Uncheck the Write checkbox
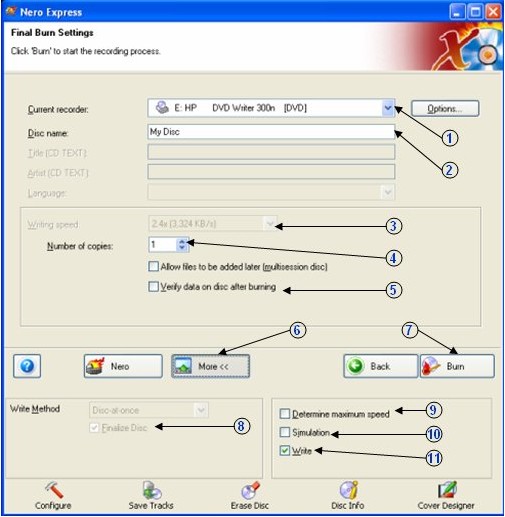 tap(285, 451)
